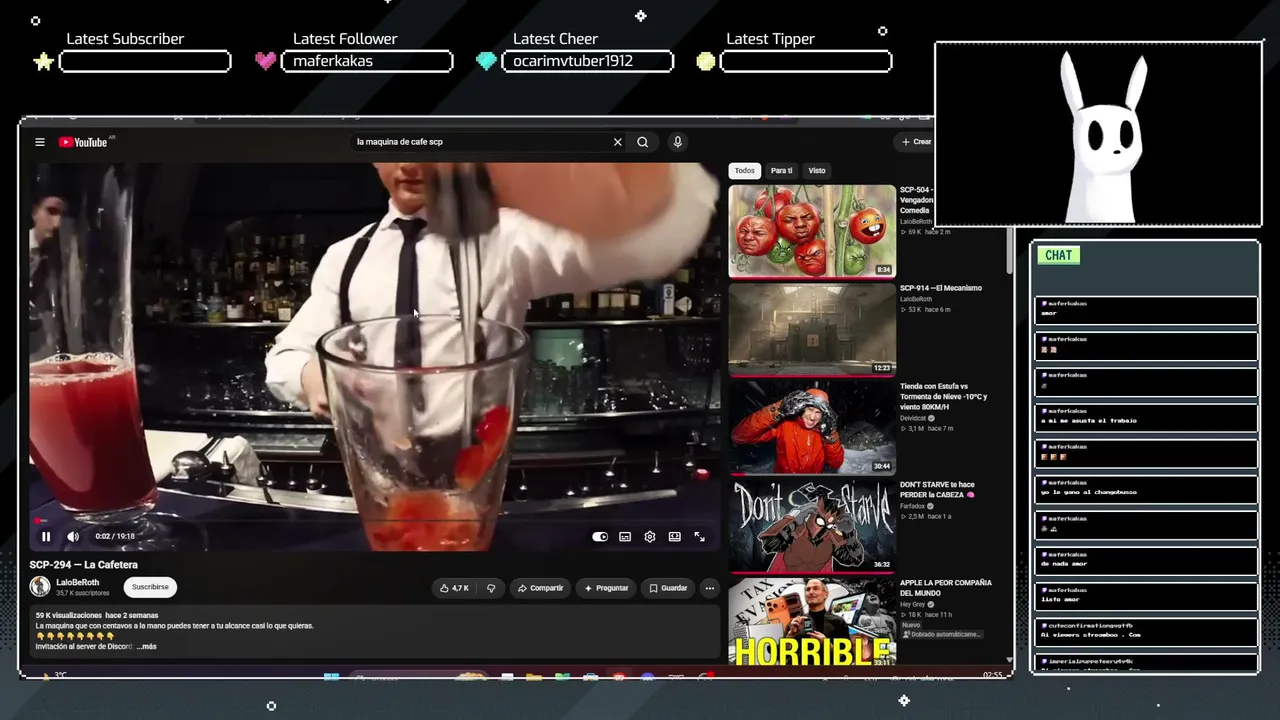Go to the YouTube home logo
1280x720 pixels.
[83, 142]
